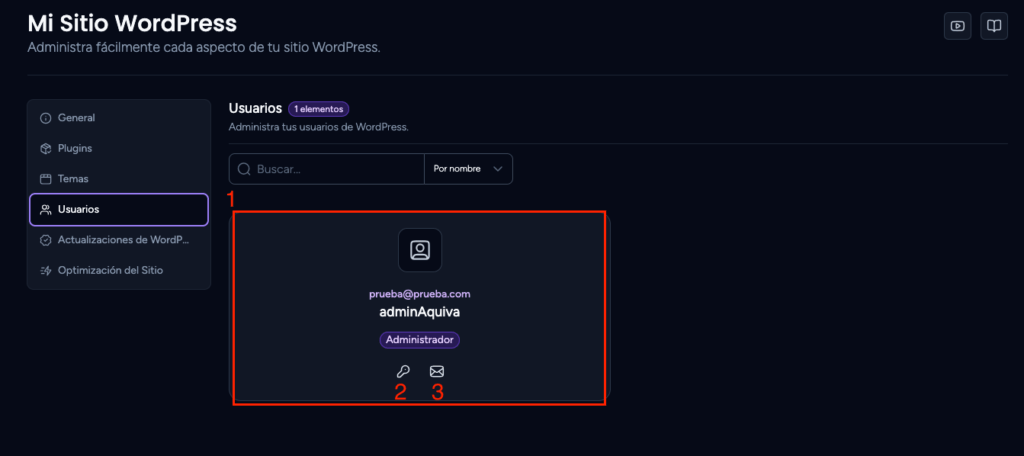Click the envelope icon under adminAquiva
The height and width of the screenshot is (456, 1024).
coord(437,372)
